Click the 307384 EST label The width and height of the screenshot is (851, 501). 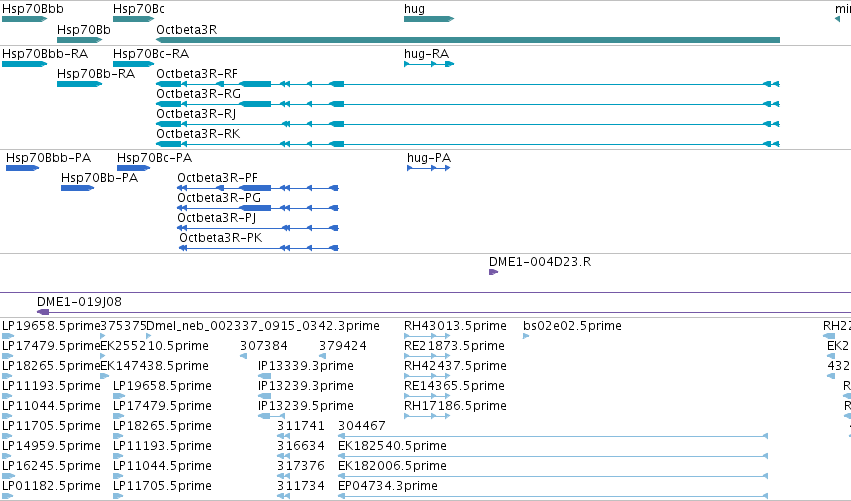coord(264,346)
